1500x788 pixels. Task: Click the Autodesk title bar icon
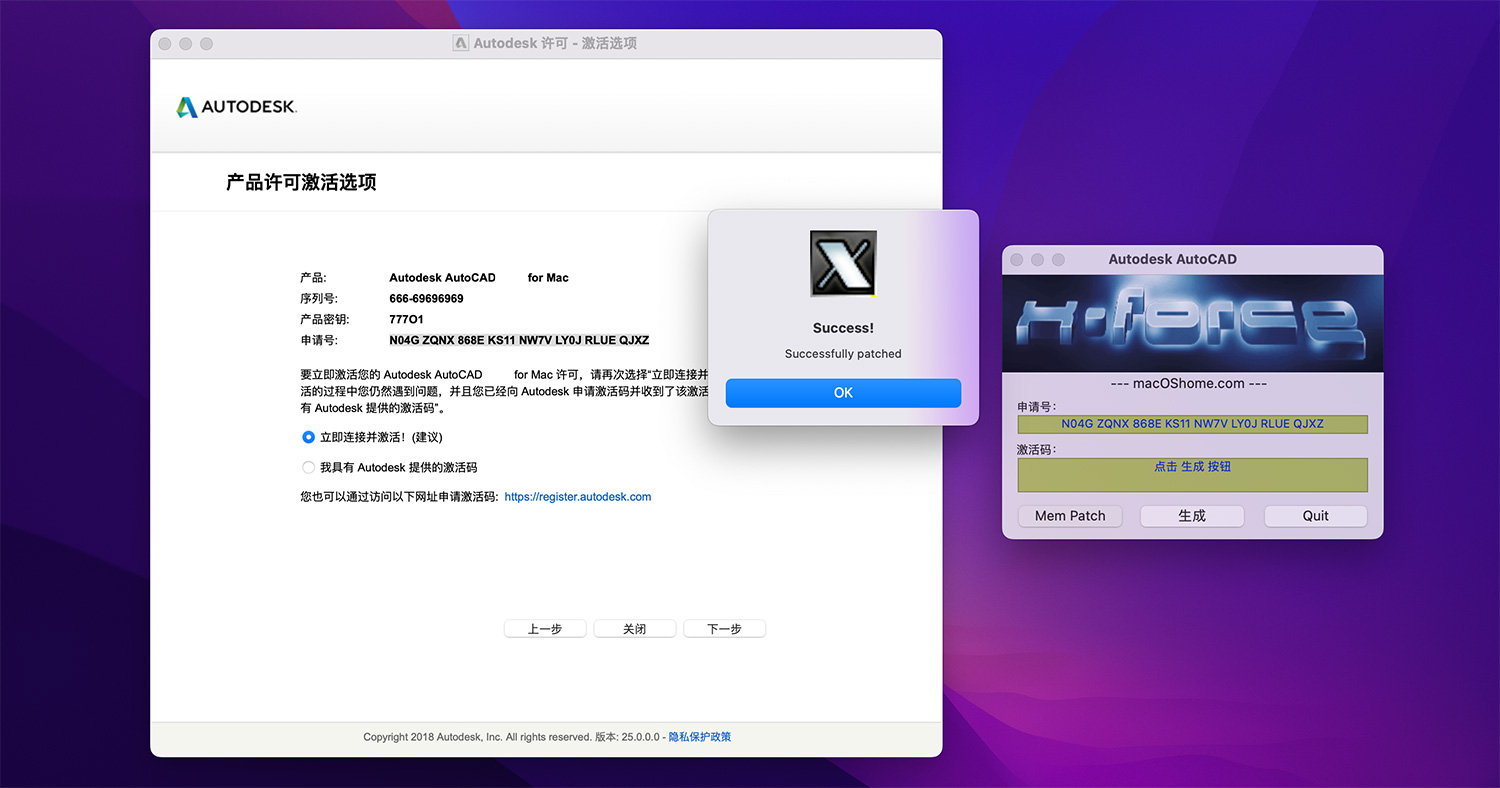[461, 44]
